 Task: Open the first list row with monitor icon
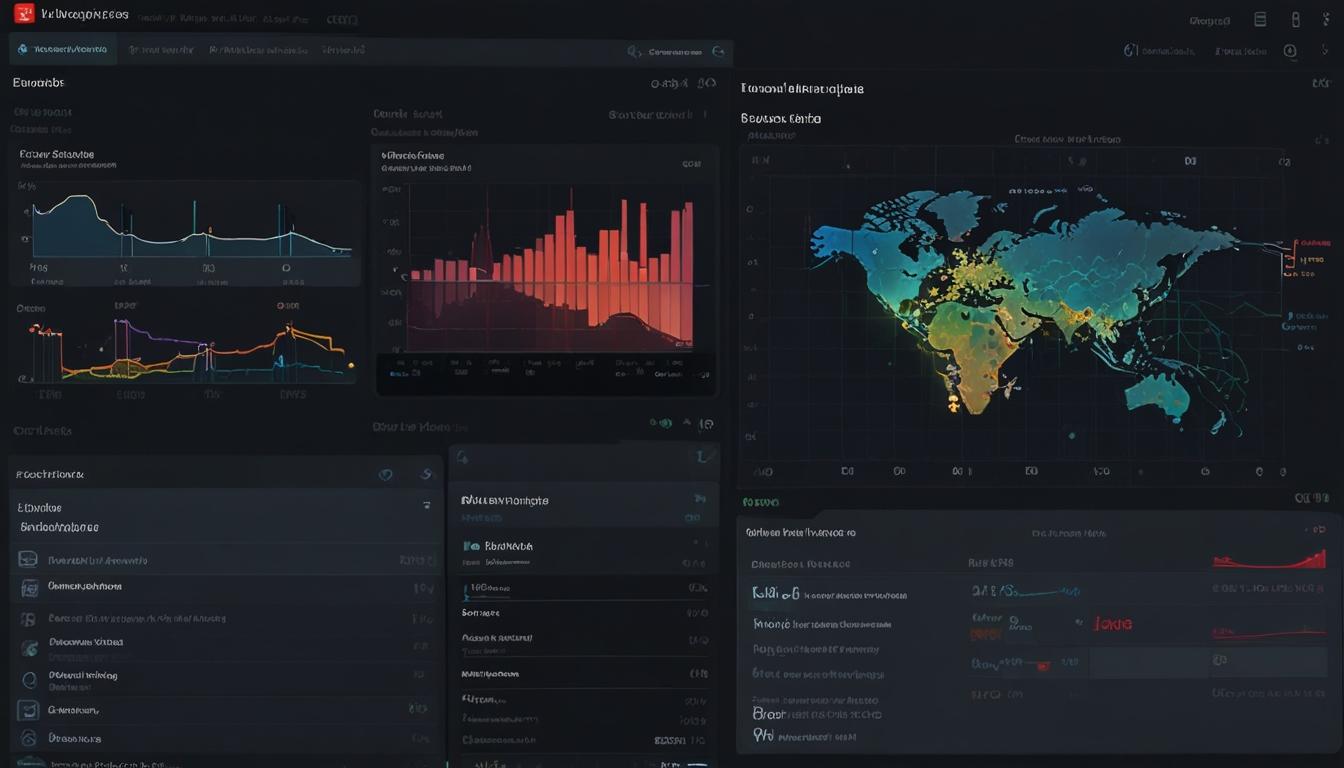coord(226,561)
